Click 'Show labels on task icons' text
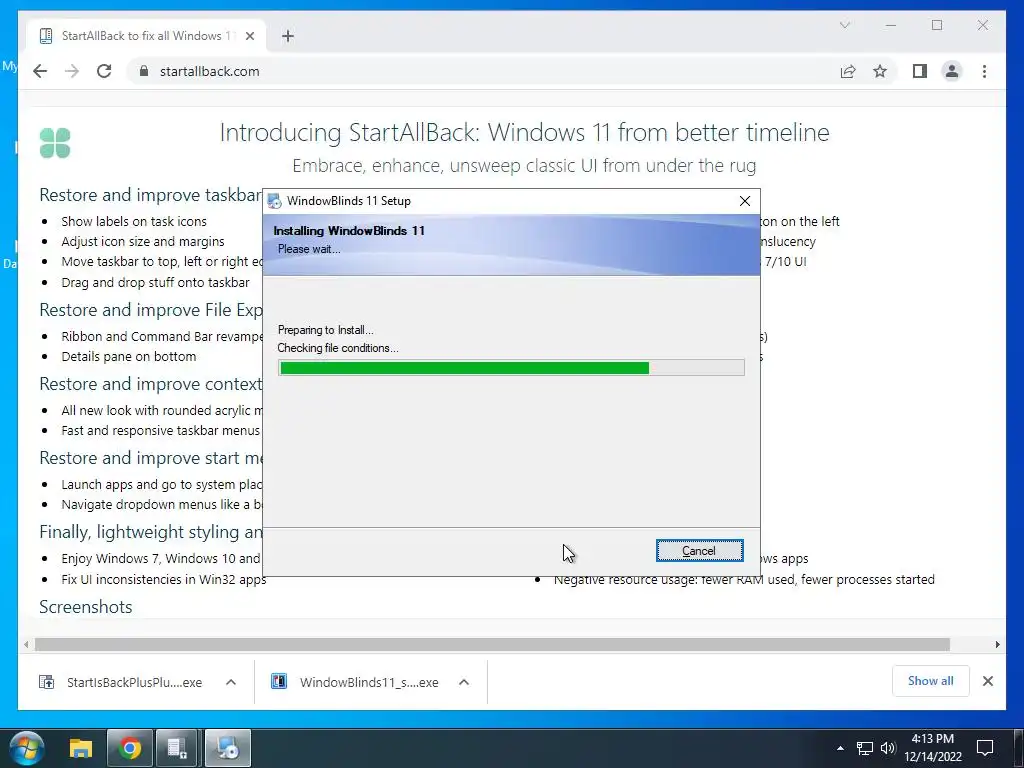 134,221
